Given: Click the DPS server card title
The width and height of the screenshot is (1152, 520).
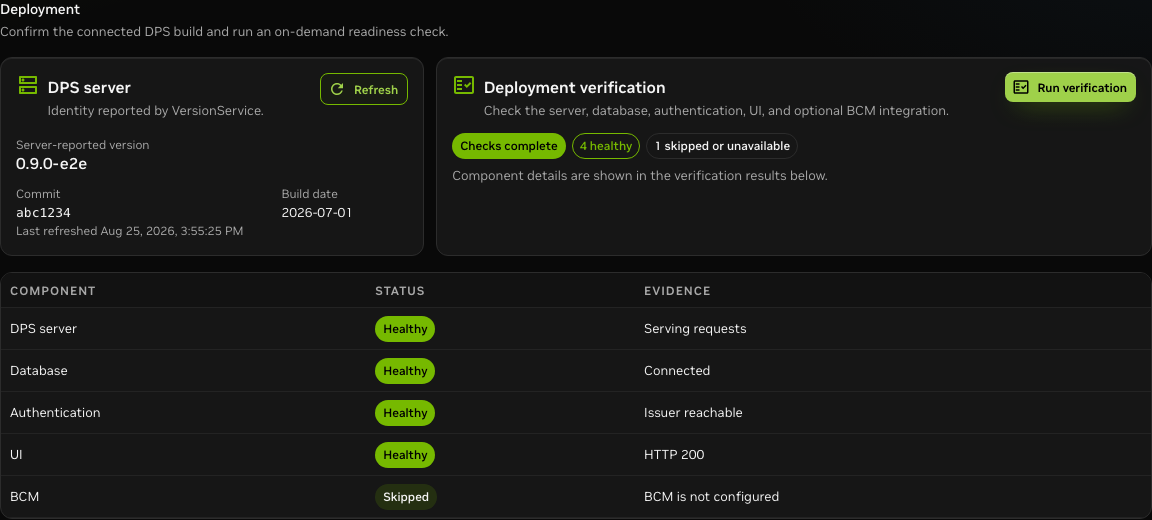Looking at the screenshot, I should (x=89, y=88).
